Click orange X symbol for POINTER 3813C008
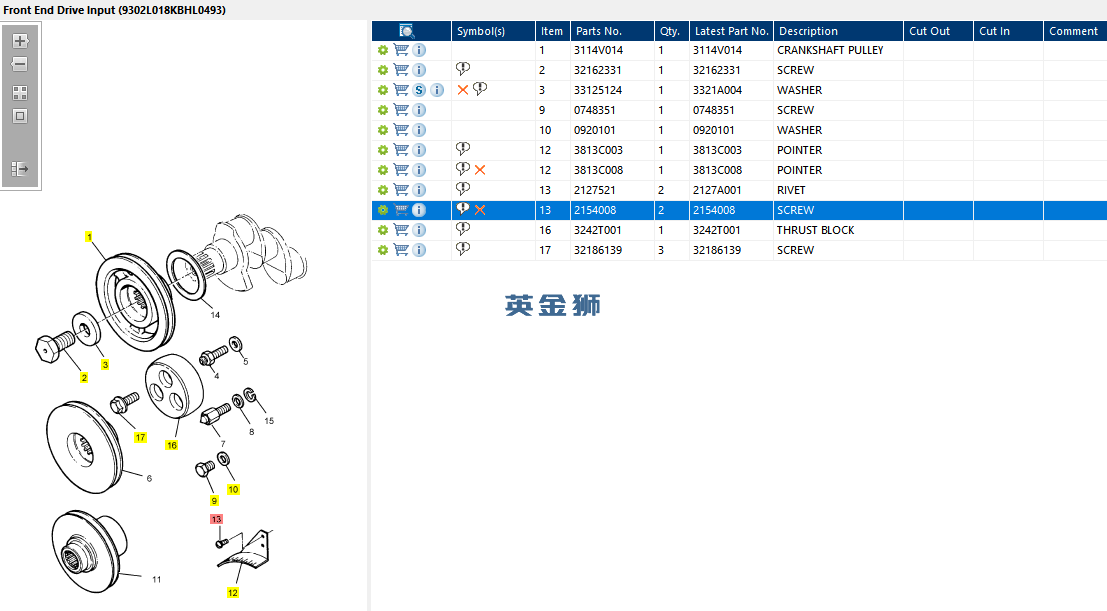Viewport: 1107px width, 611px height. (x=480, y=170)
